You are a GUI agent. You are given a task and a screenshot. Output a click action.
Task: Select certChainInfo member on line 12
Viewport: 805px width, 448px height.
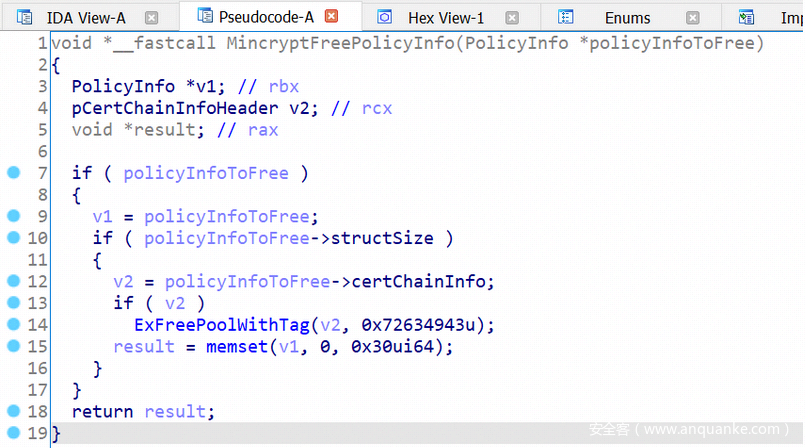418,281
